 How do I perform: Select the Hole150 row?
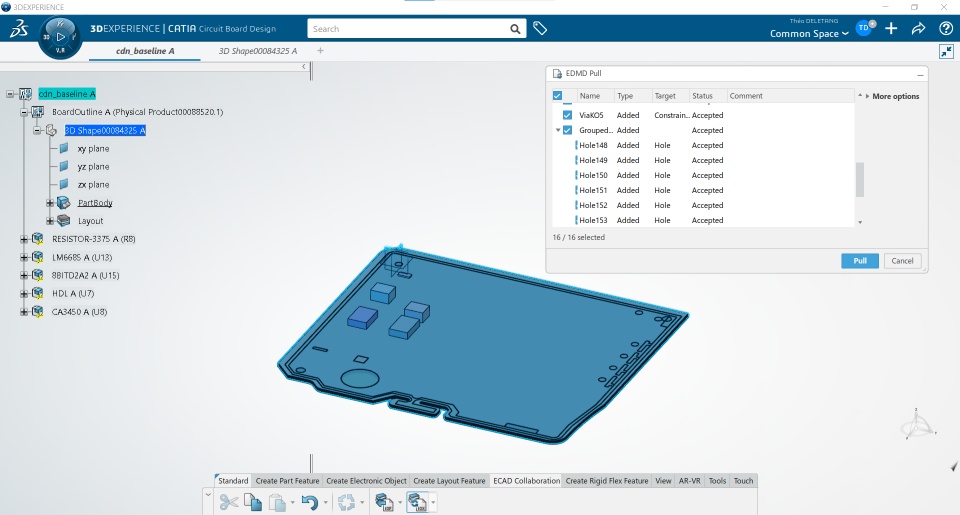coord(703,175)
